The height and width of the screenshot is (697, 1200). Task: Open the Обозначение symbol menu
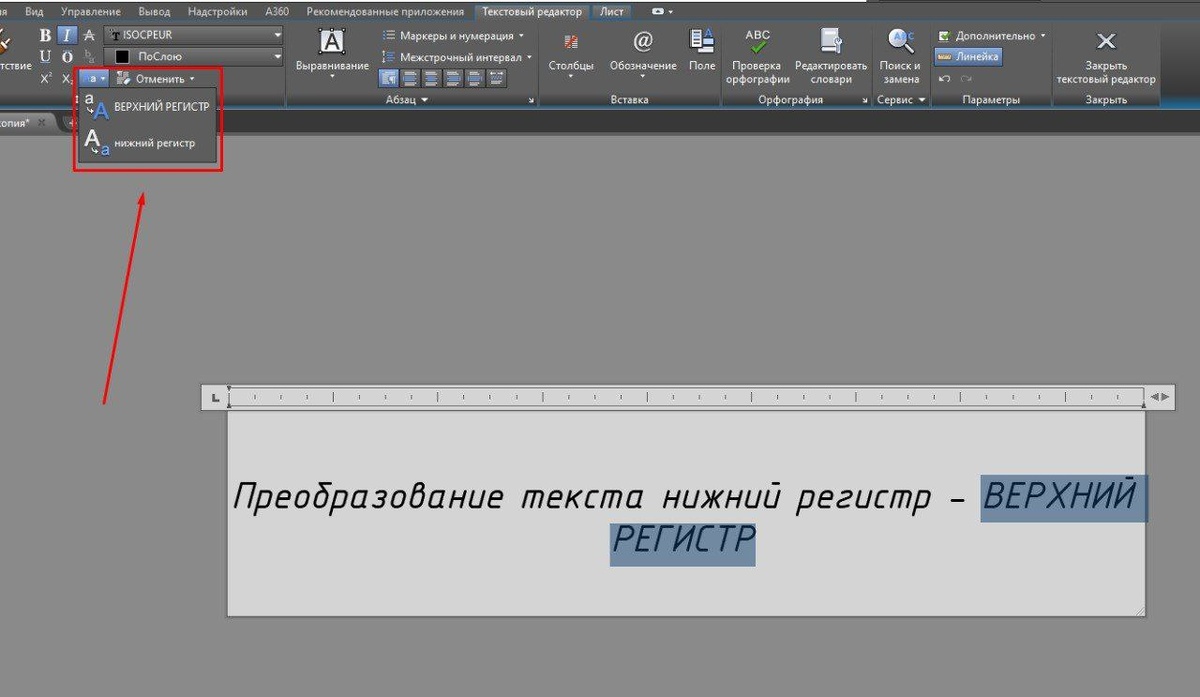(643, 52)
